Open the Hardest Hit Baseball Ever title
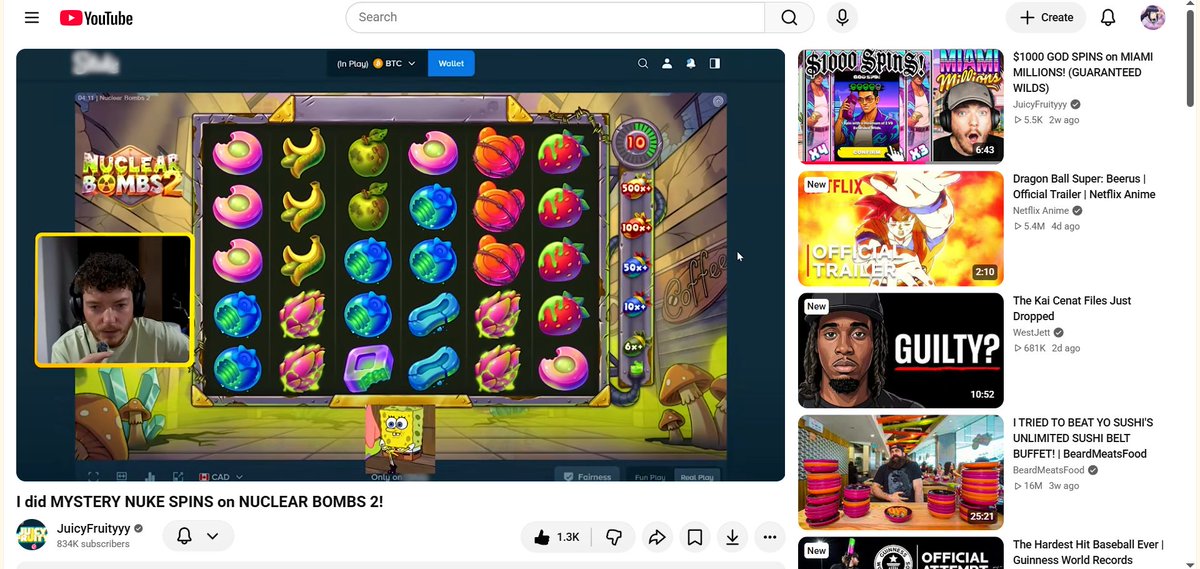This screenshot has height=569, width=1200. (x=1088, y=552)
